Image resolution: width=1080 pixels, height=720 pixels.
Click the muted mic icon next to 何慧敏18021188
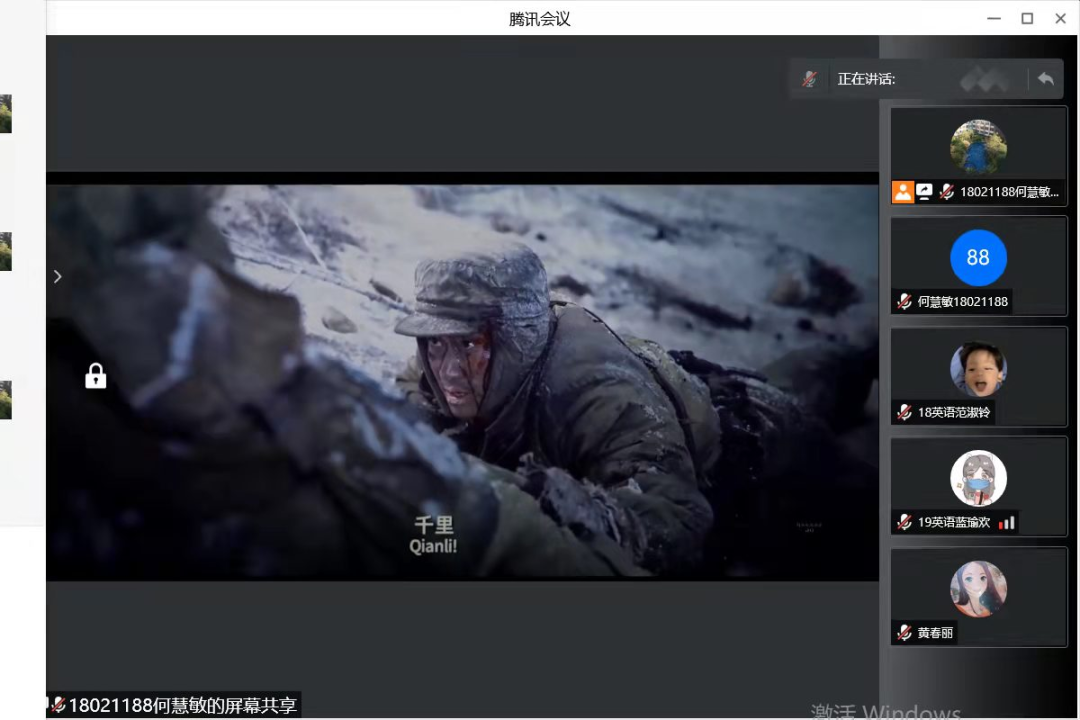(x=904, y=301)
